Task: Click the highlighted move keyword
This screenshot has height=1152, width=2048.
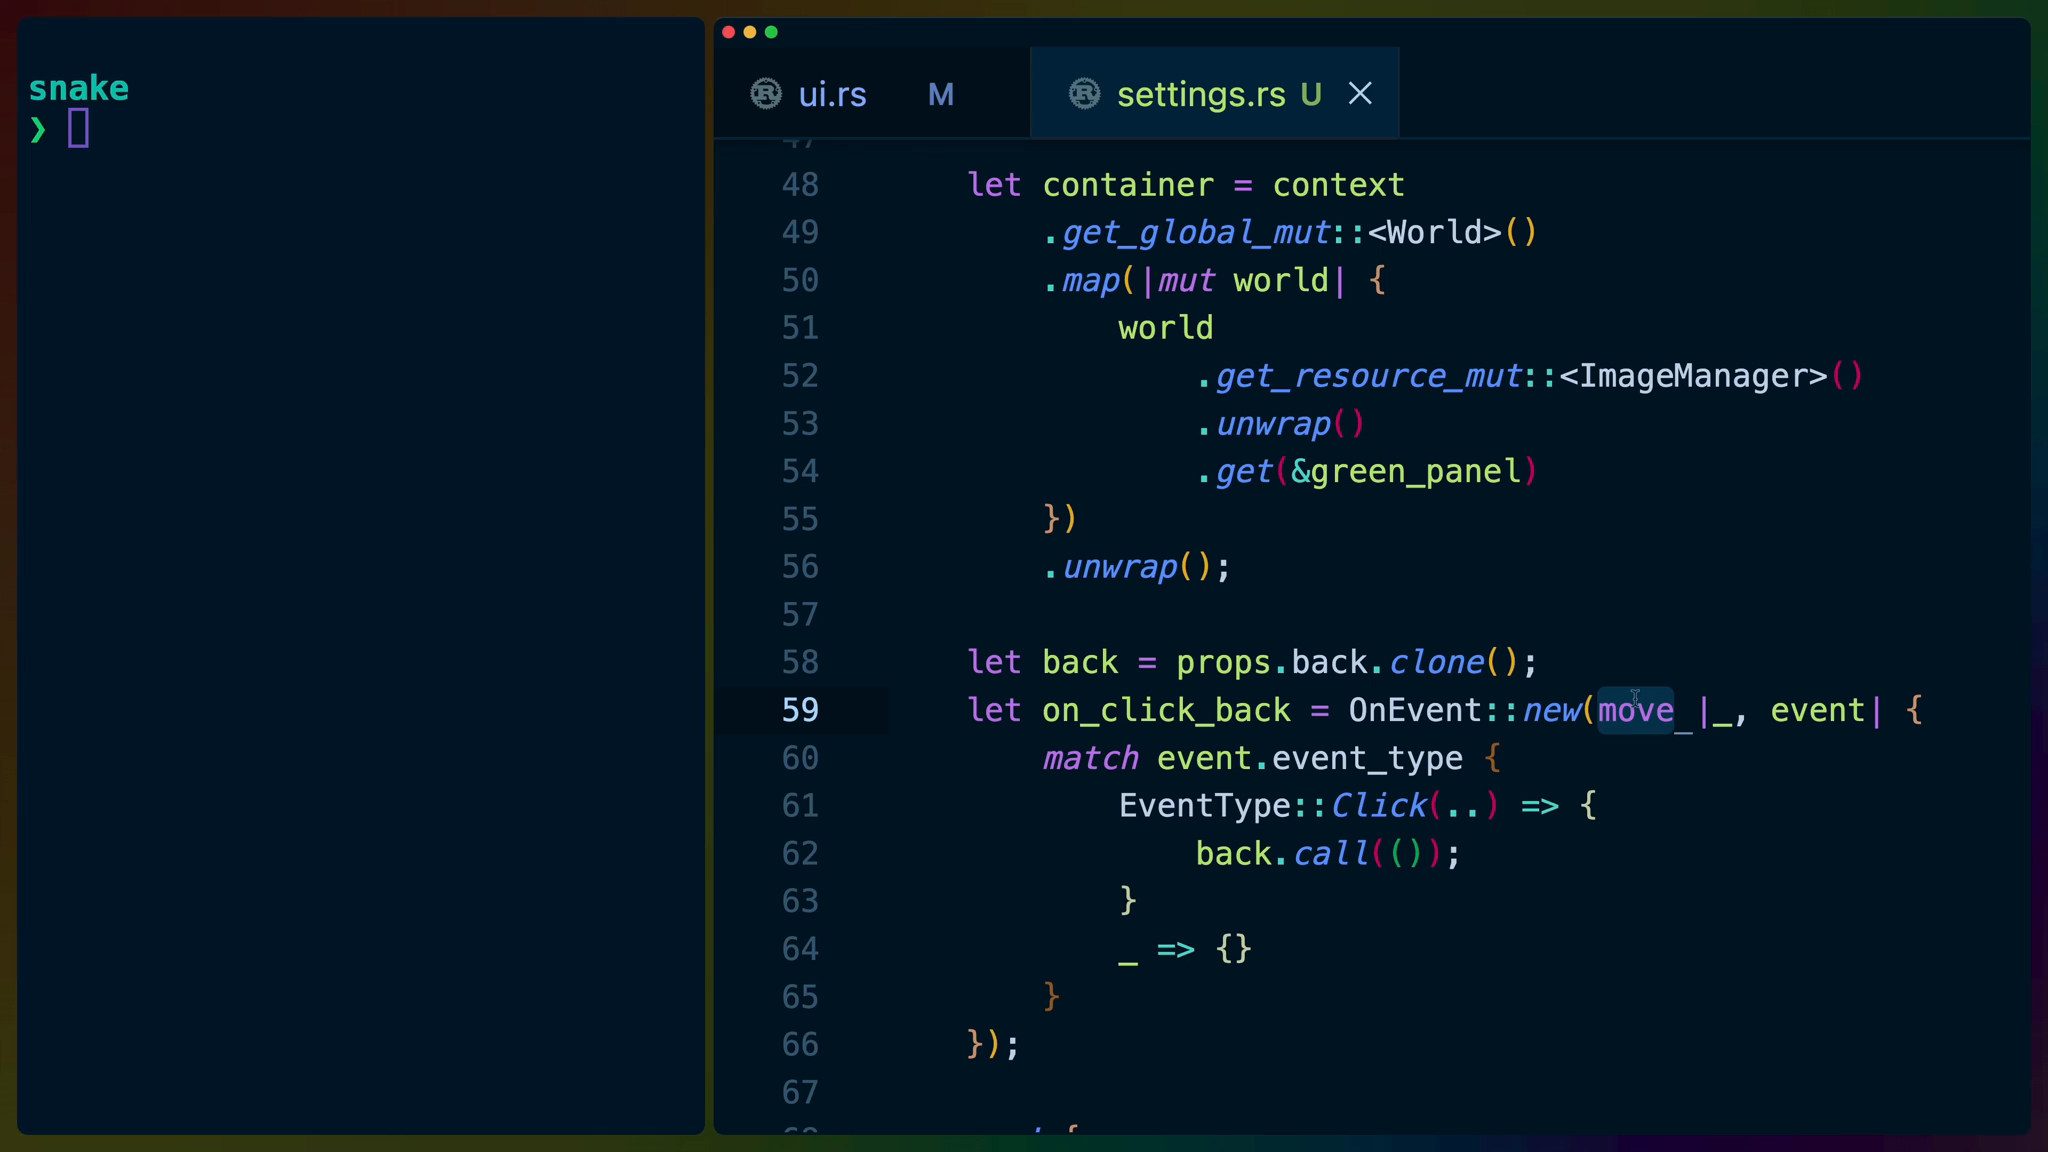Action: coord(1635,710)
